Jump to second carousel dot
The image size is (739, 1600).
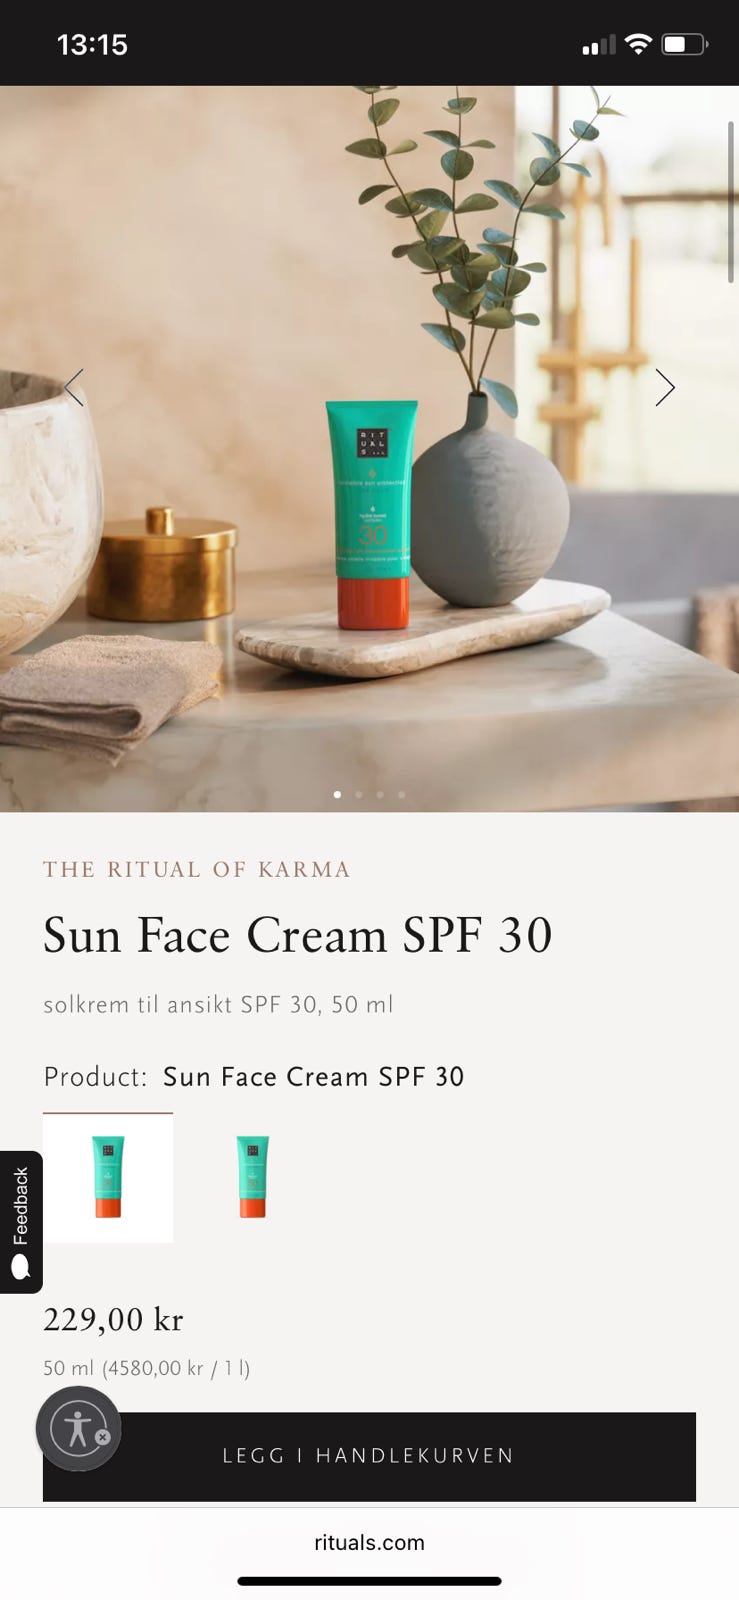click(359, 794)
